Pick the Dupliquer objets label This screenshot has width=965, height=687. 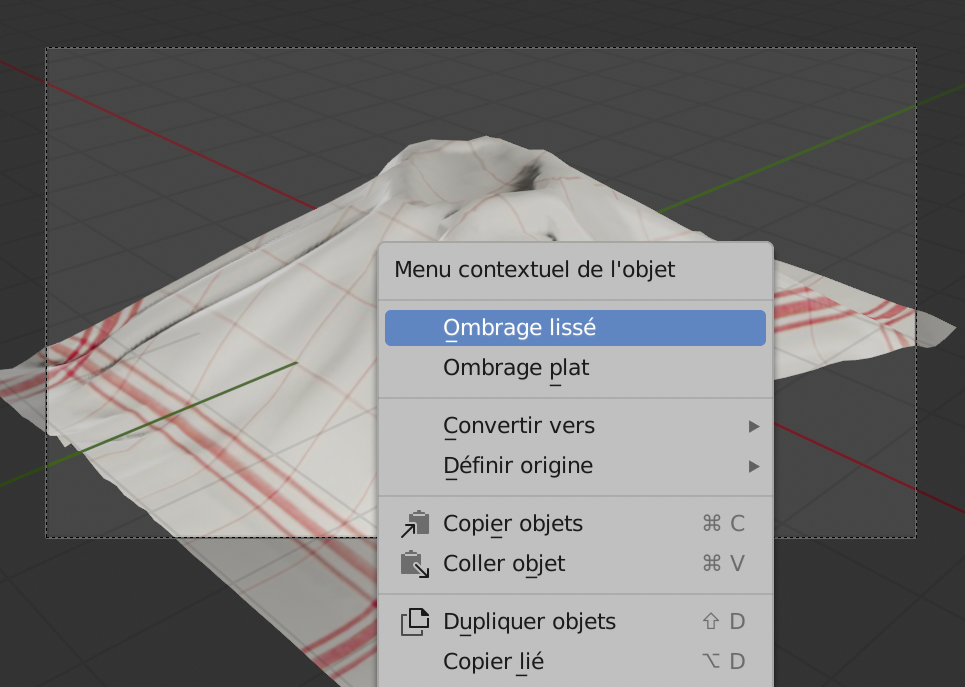(529, 622)
